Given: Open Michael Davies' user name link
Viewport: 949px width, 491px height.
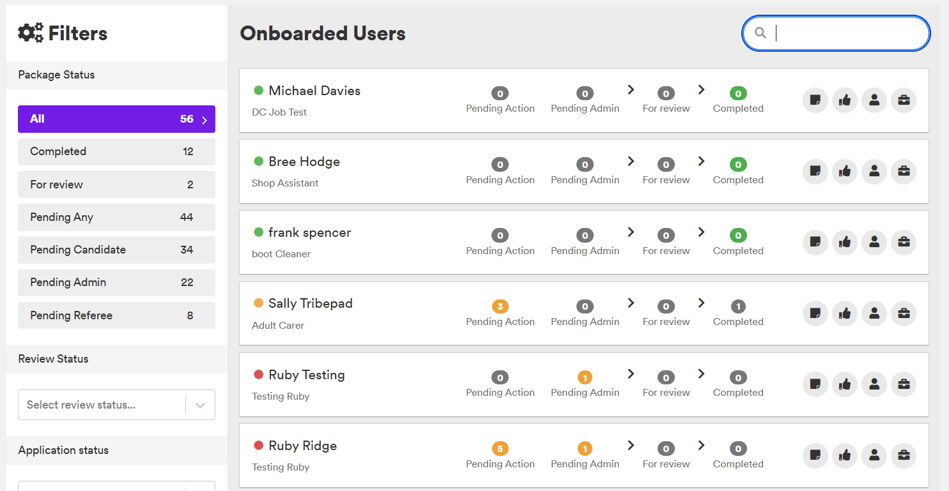Looking at the screenshot, I should coord(315,91).
